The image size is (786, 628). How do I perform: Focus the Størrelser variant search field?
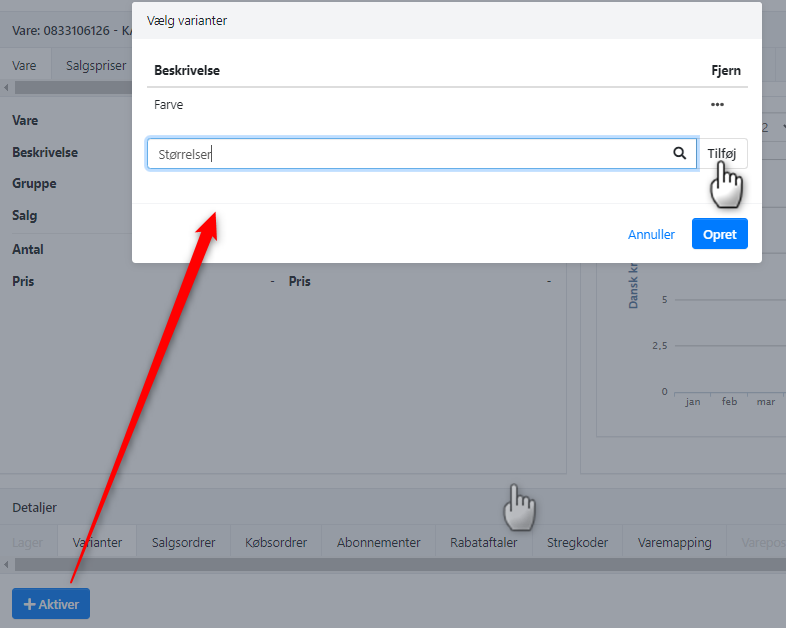click(x=410, y=153)
